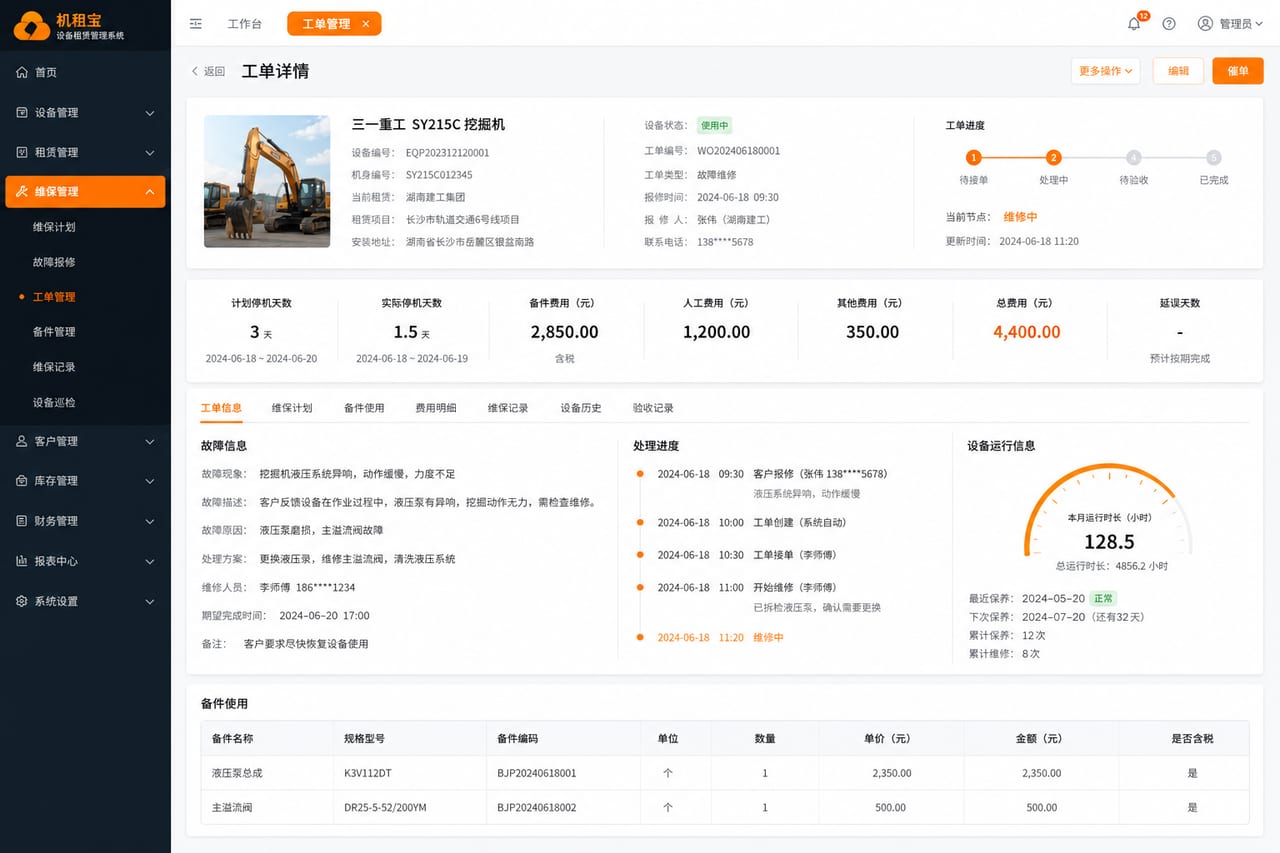Click progress step 已完成 circle

1213,157
